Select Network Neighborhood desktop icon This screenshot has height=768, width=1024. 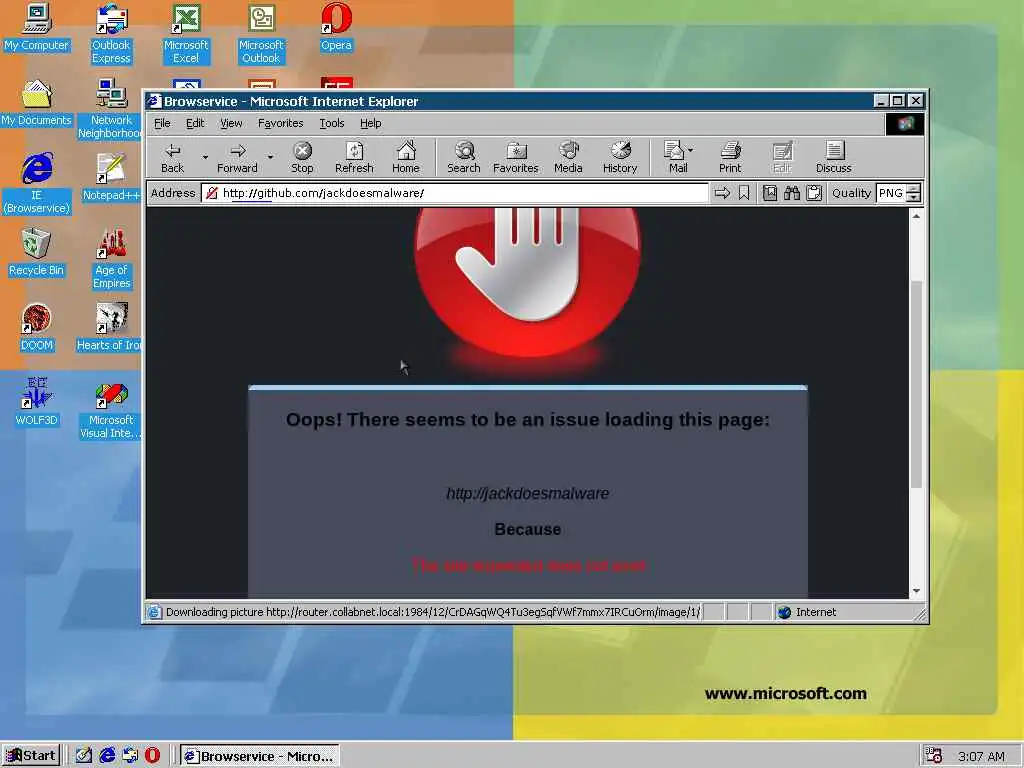click(110, 108)
